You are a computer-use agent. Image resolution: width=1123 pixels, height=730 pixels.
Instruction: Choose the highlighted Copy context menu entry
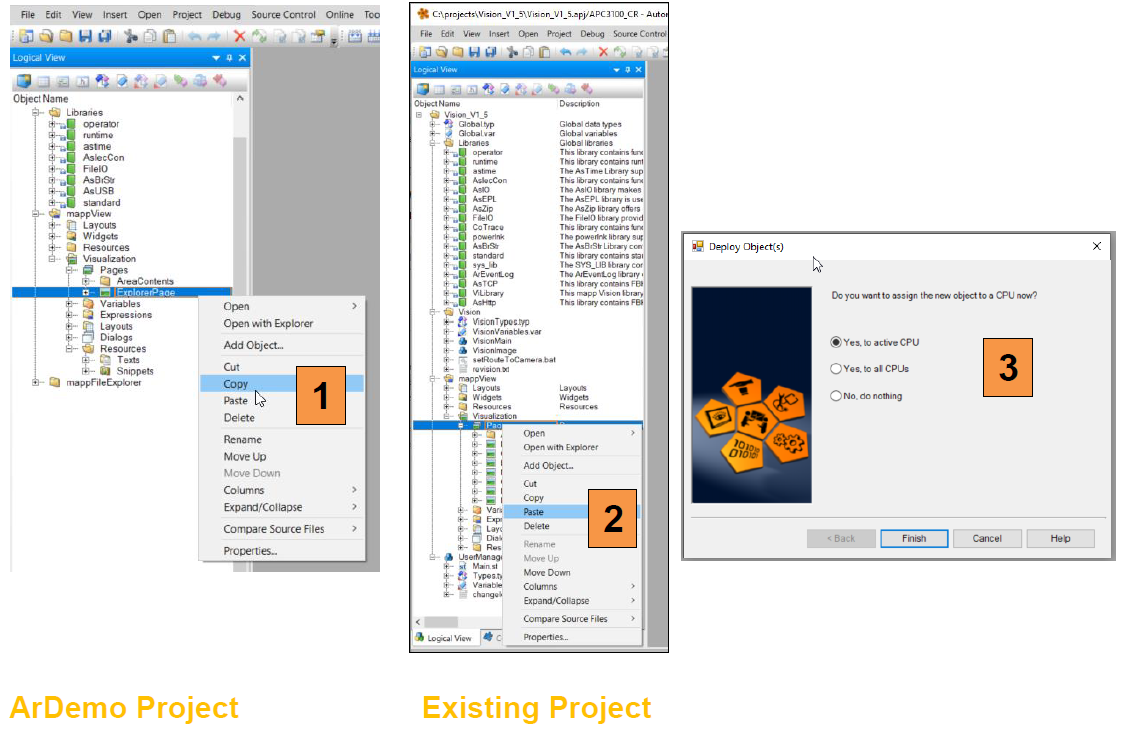pyautogui.click(x=236, y=384)
